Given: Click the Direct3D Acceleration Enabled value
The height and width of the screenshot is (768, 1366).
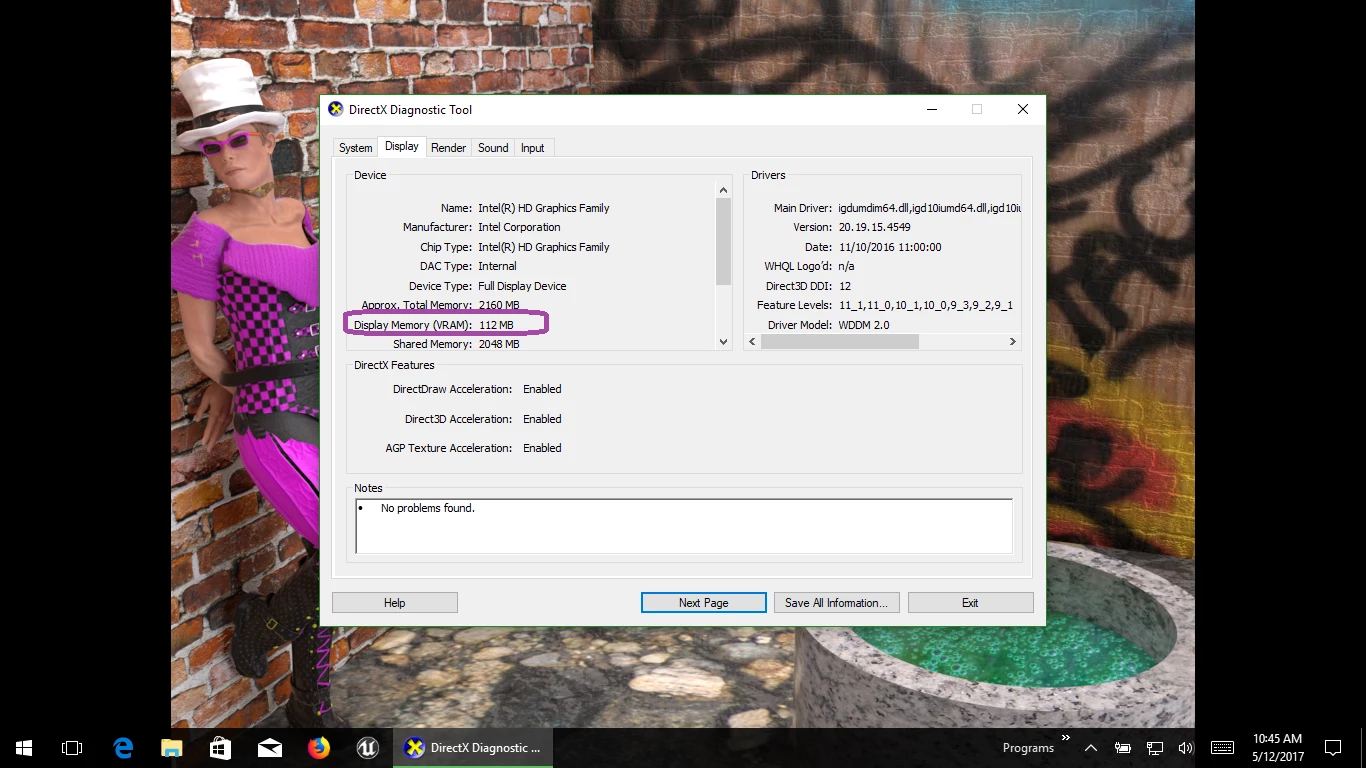Looking at the screenshot, I should (x=542, y=419).
